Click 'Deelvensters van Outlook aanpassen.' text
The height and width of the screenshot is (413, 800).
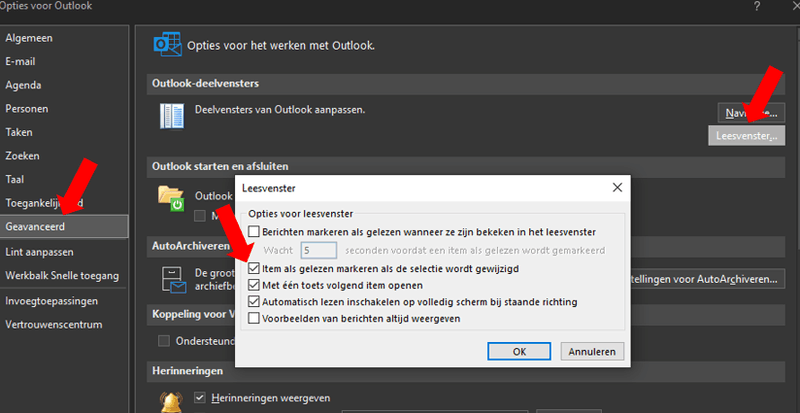click(x=280, y=110)
